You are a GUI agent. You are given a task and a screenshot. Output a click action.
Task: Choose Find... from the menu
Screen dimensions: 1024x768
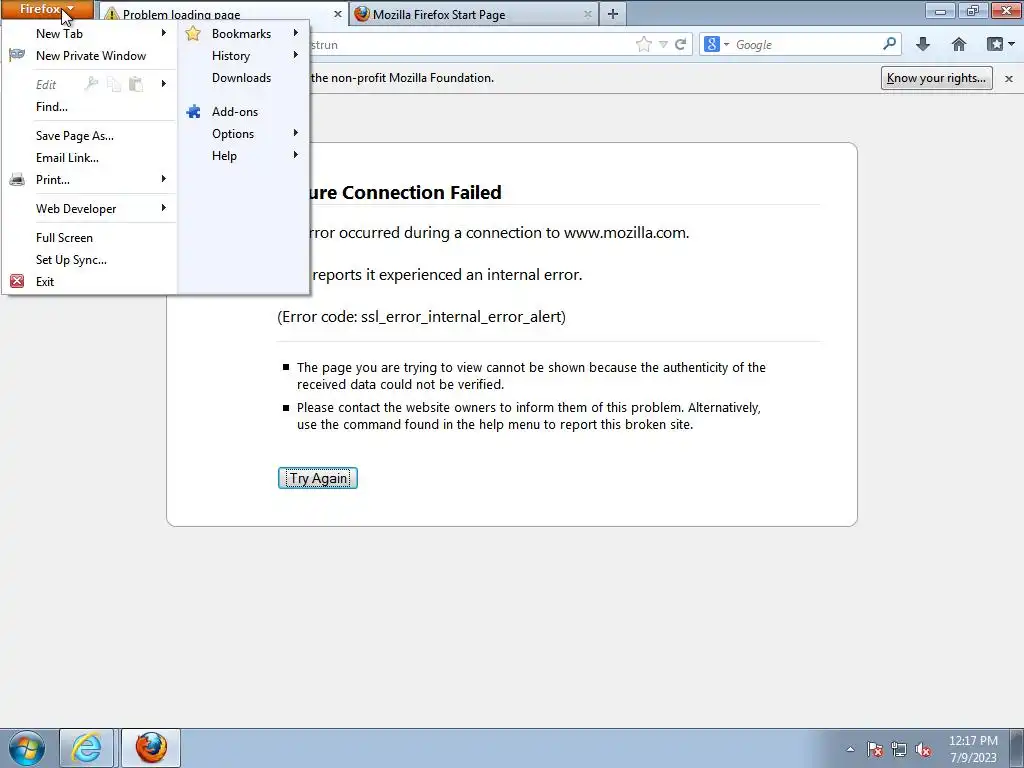point(52,106)
